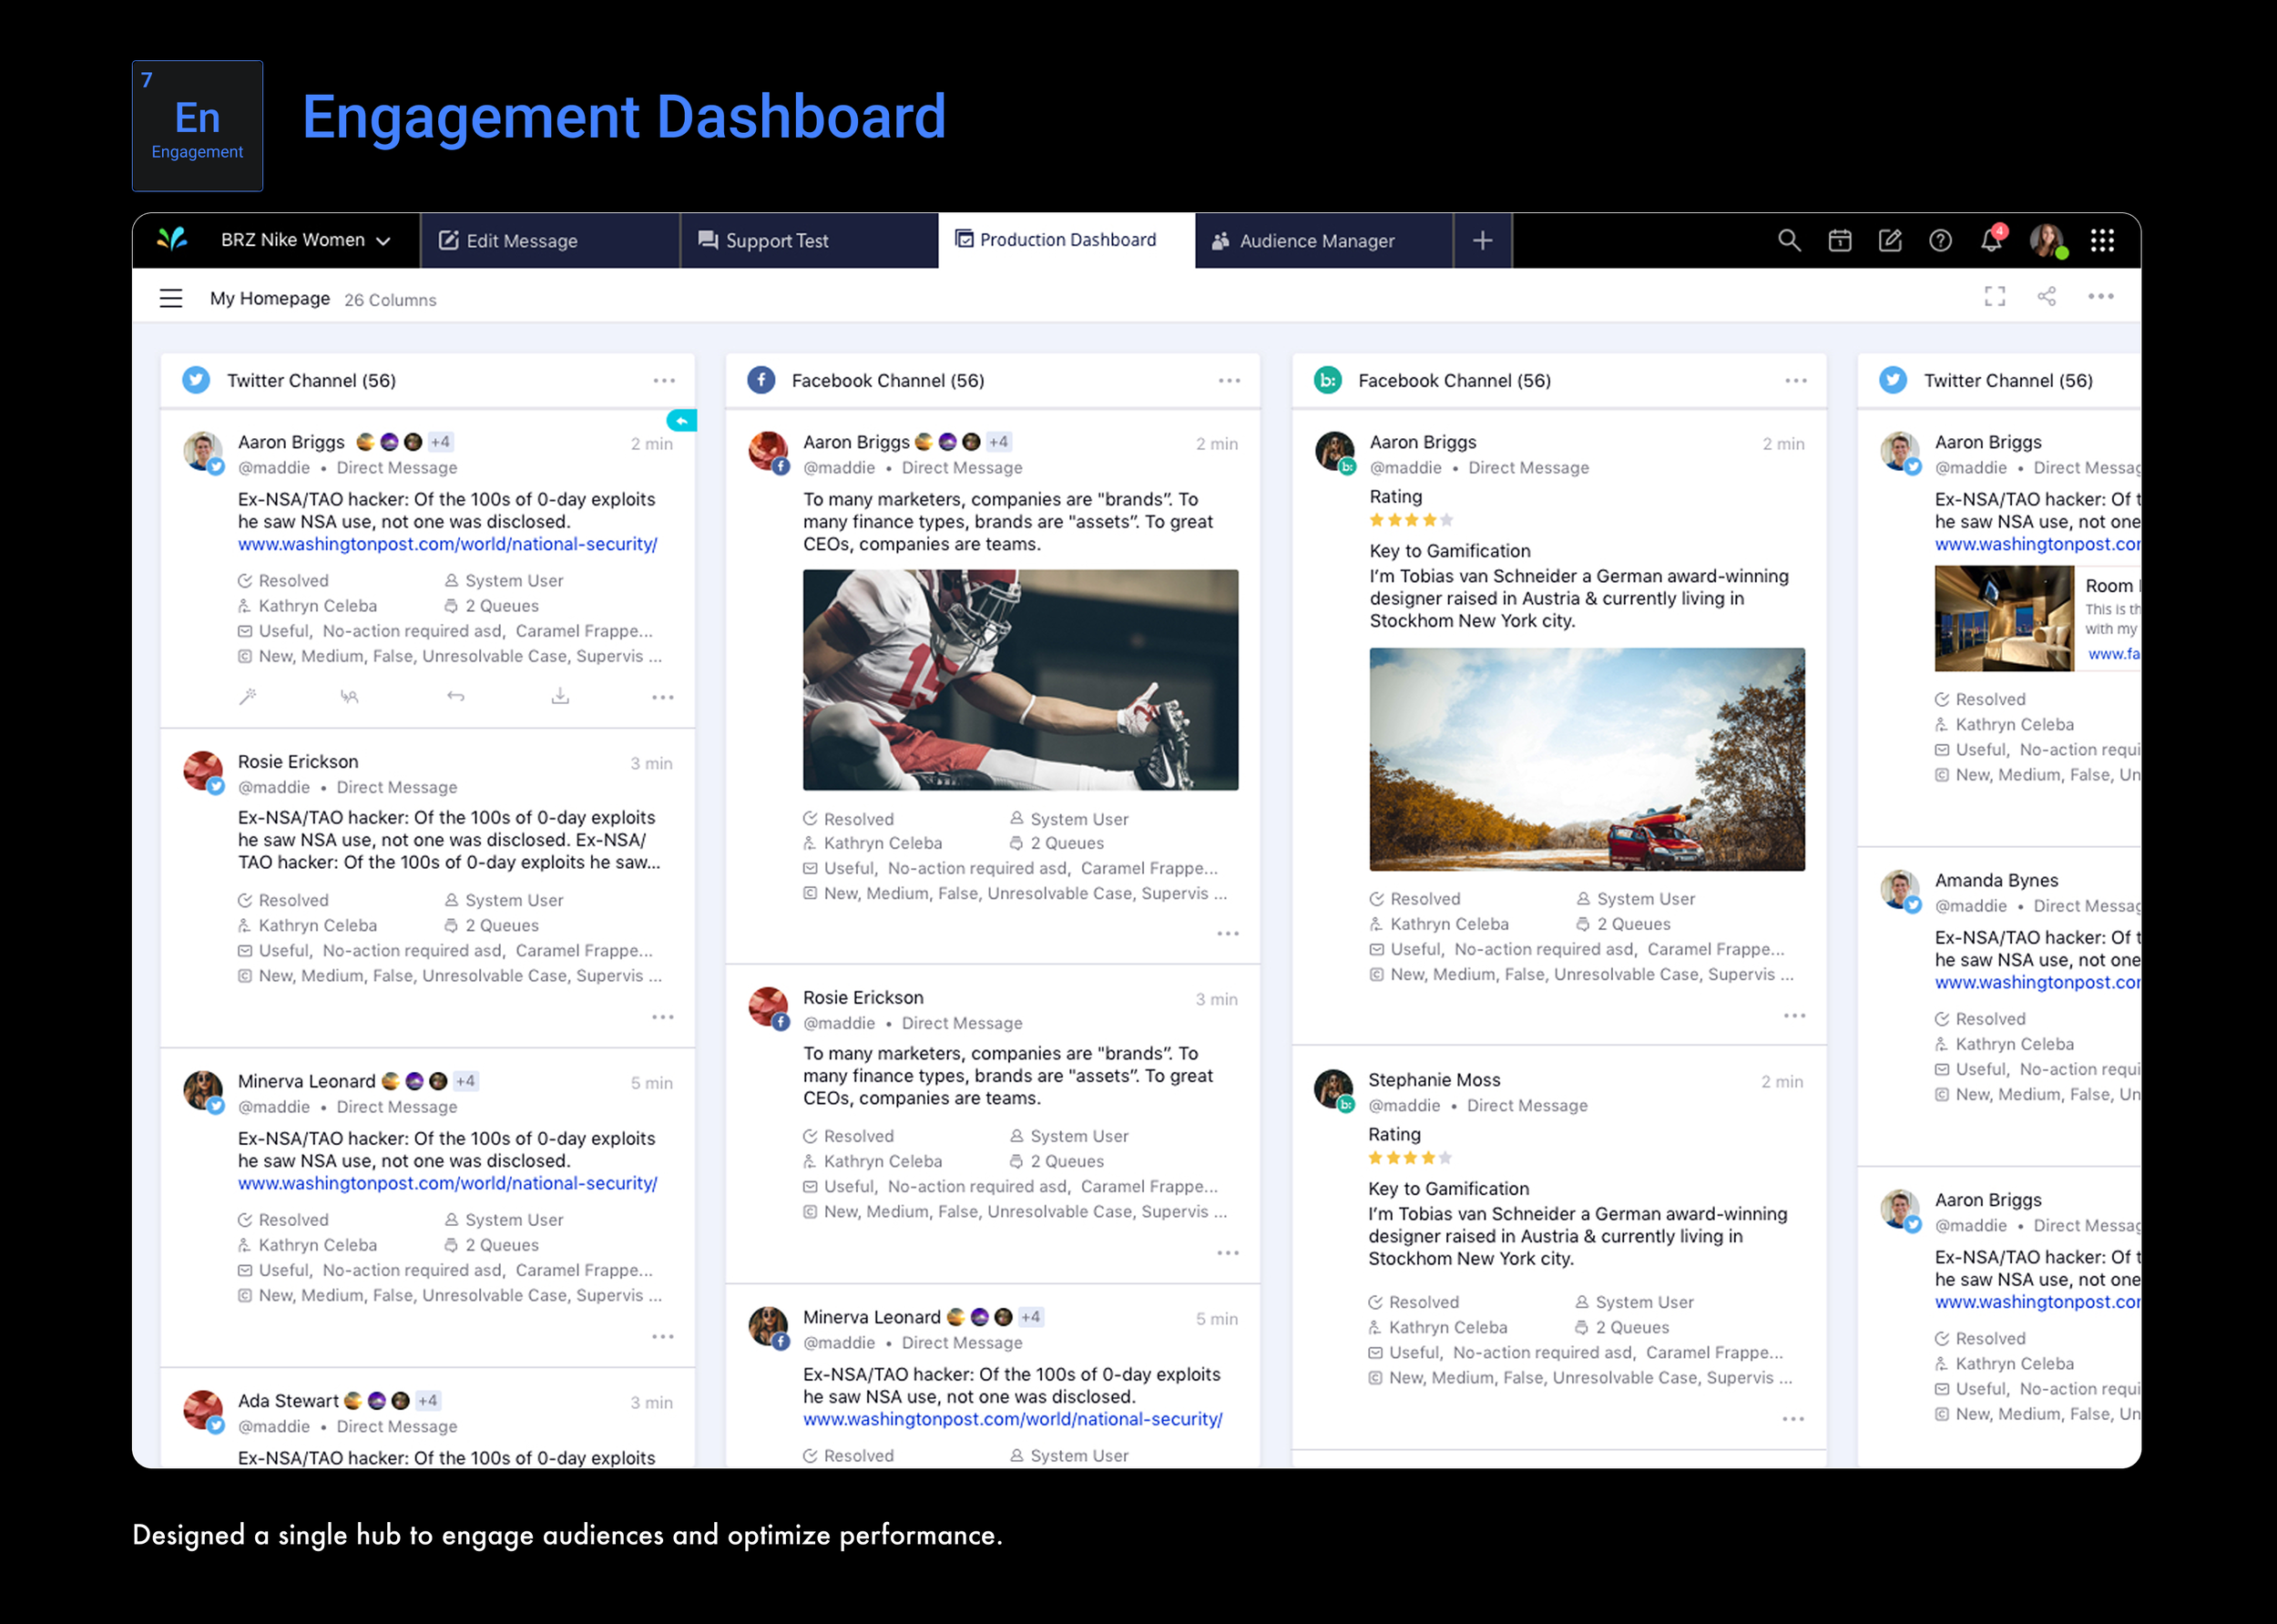This screenshot has width=2277, height=1624.
Task: Open washingtonpost link in Aaron Briggs tweet
Action: (447, 545)
